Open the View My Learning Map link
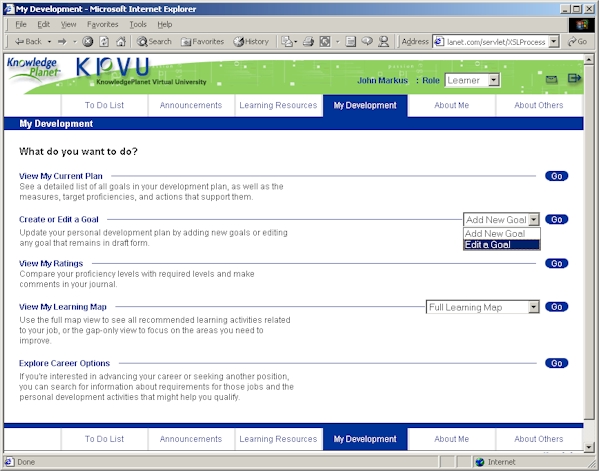The height and width of the screenshot is (472, 600). click(x=63, y=307)
